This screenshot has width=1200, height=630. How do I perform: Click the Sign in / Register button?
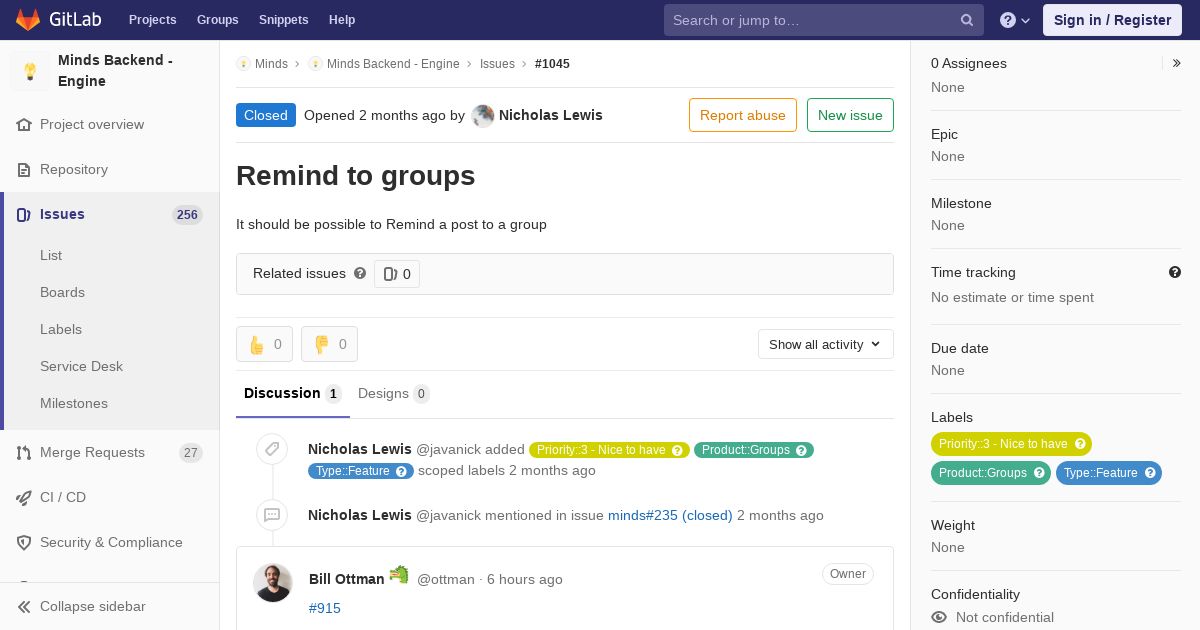(x=1112, y=20)
